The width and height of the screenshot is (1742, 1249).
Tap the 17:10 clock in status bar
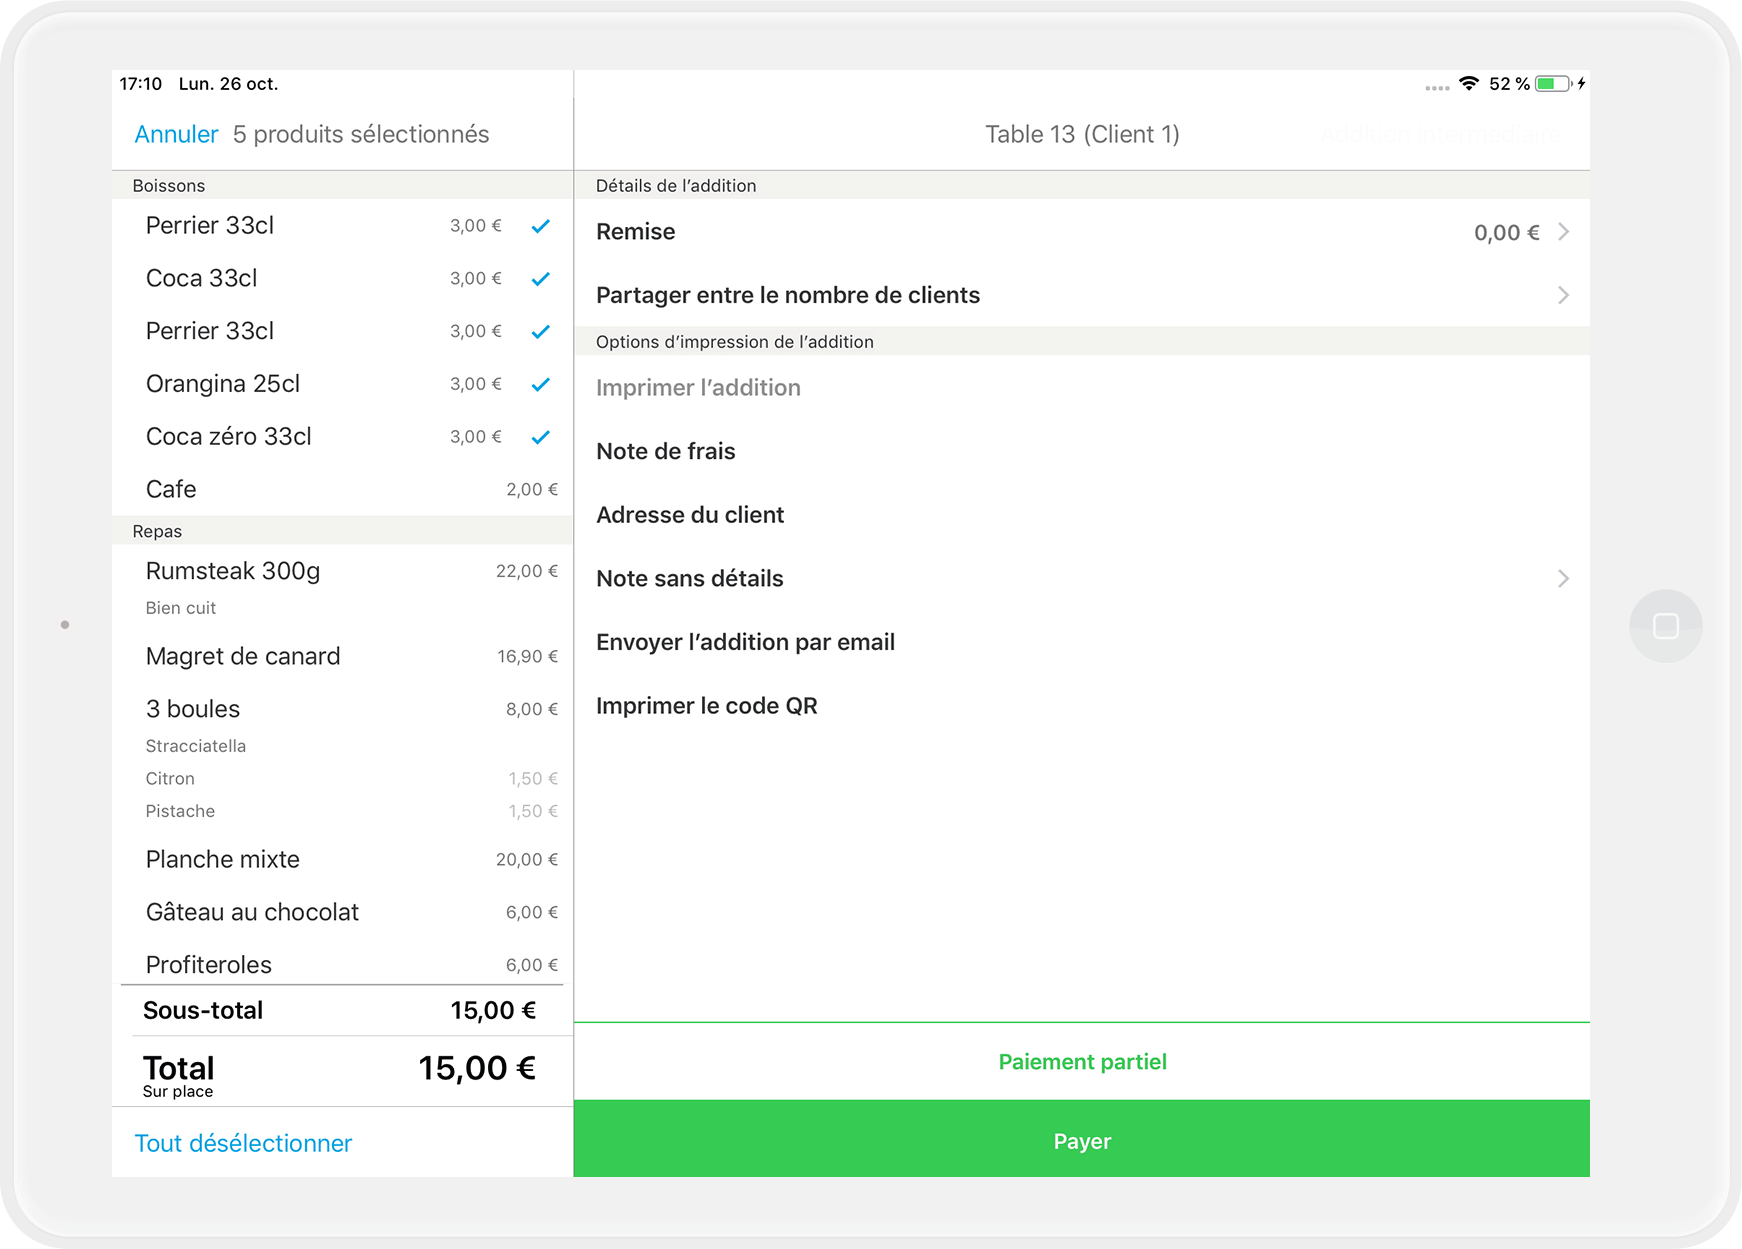click(x=141, y=84)
